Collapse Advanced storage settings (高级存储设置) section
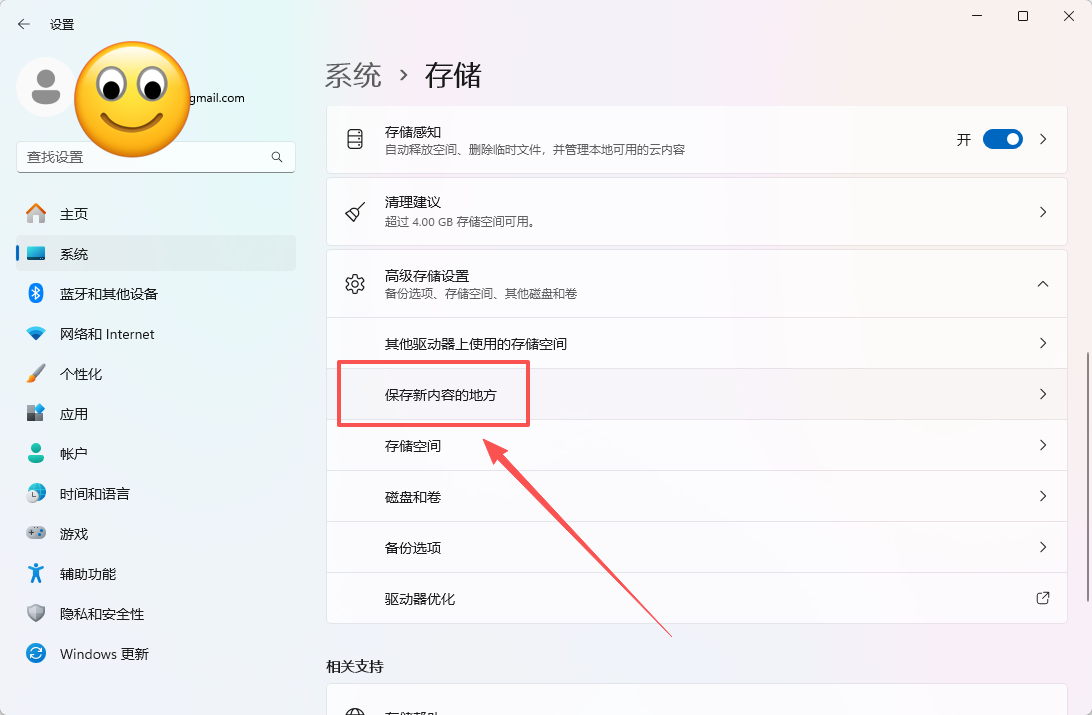Image resolution: width=1092 pixels, height=715 pixels. click(x=1043, y=284)
